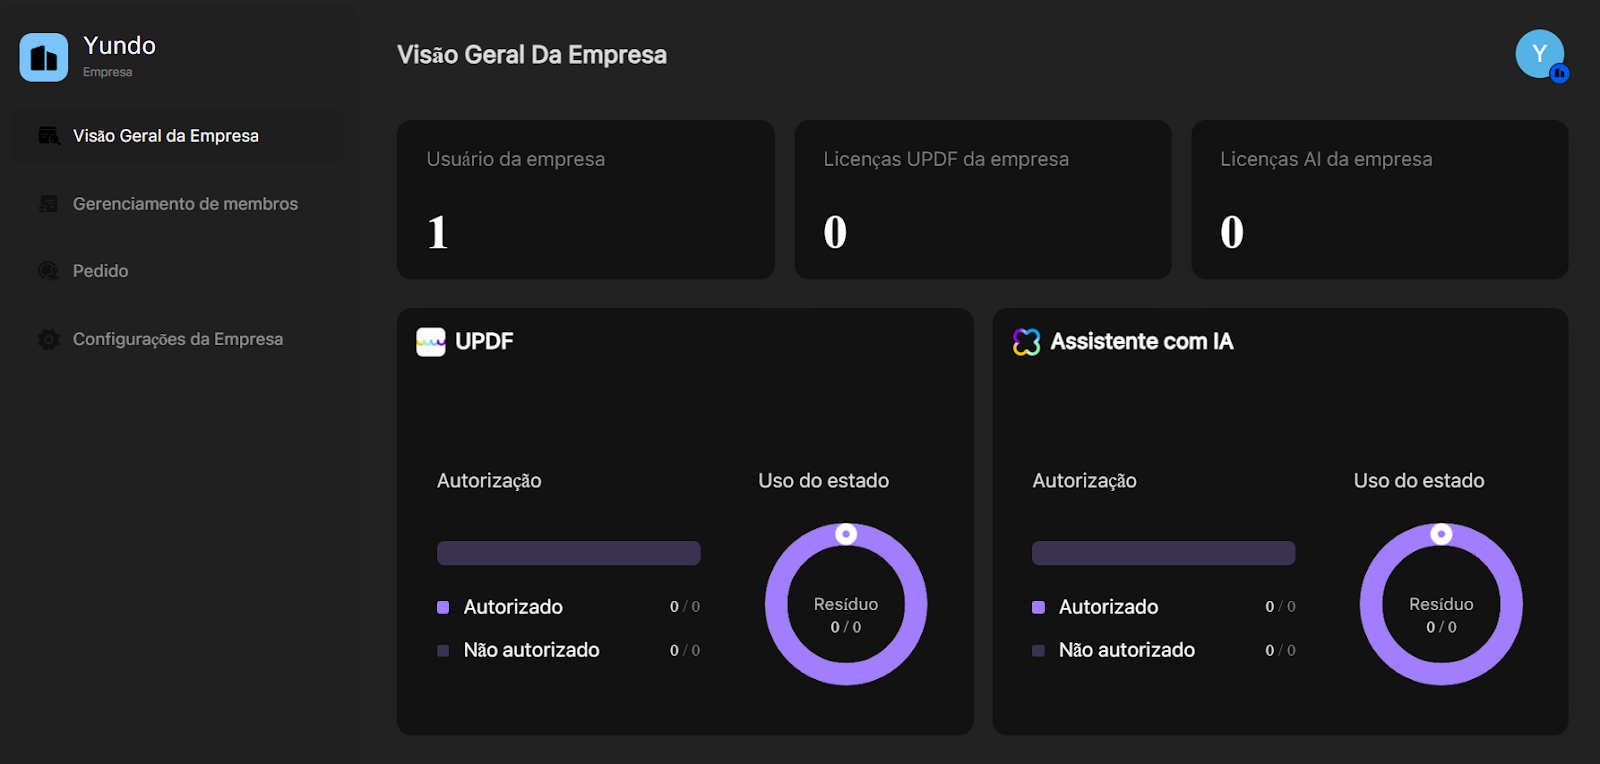Screen dimensions: 1600x764
Task: Click the UPDF app icon
Action: [430, 341]
